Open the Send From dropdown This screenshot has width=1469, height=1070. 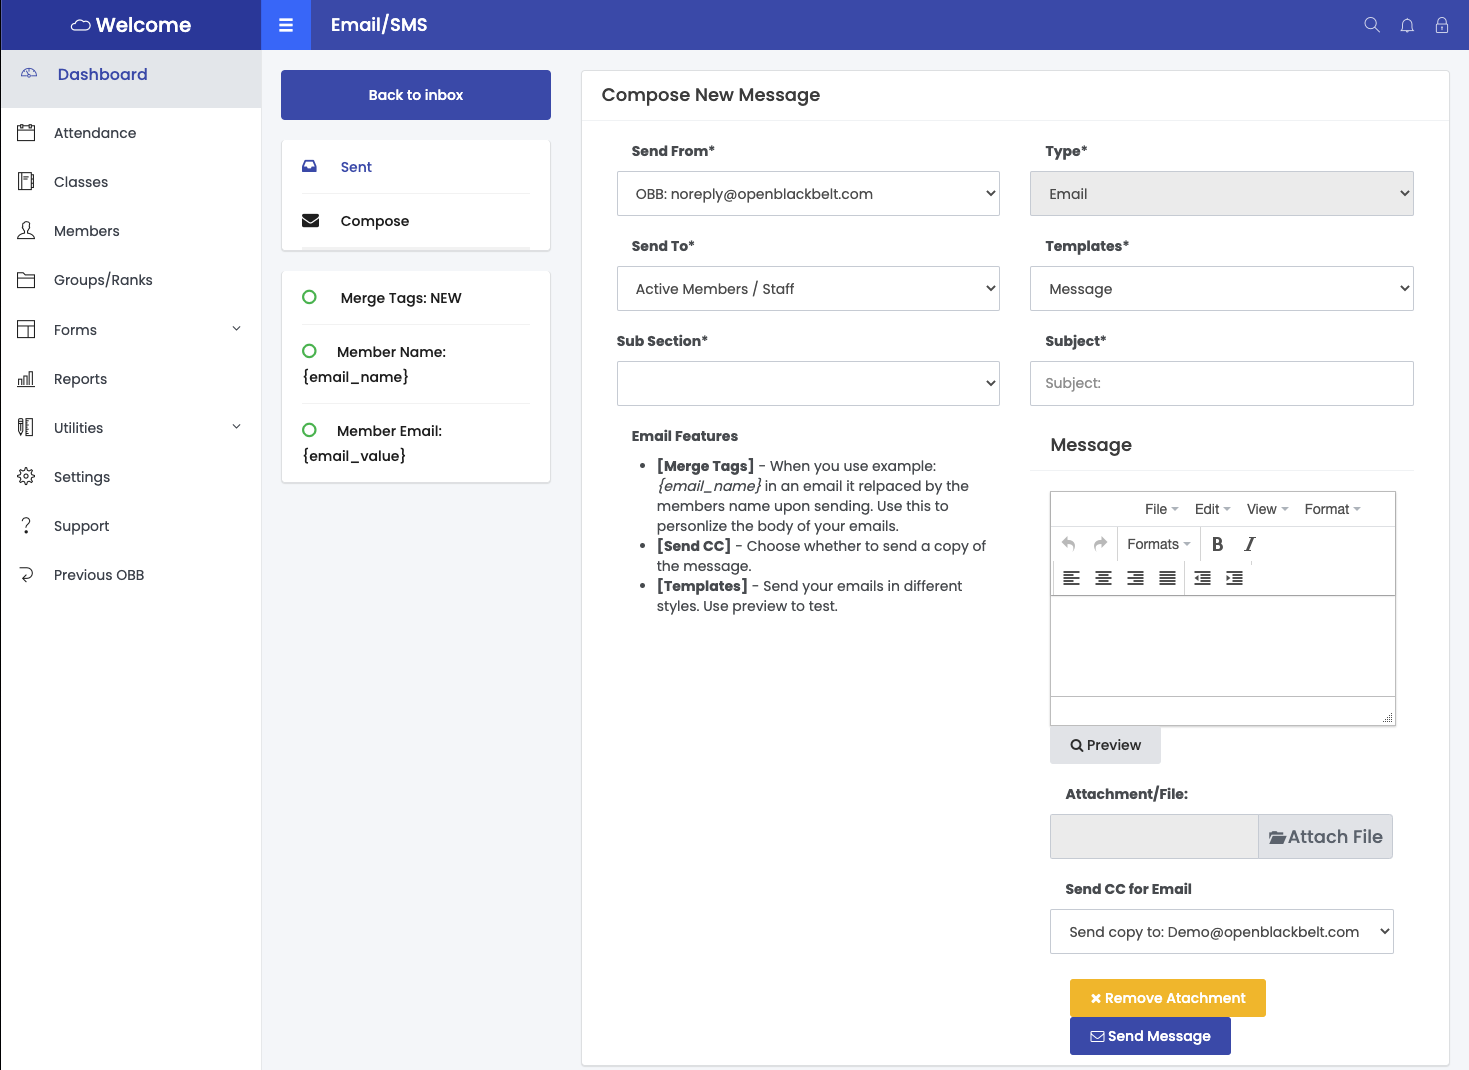pos(808,194)
